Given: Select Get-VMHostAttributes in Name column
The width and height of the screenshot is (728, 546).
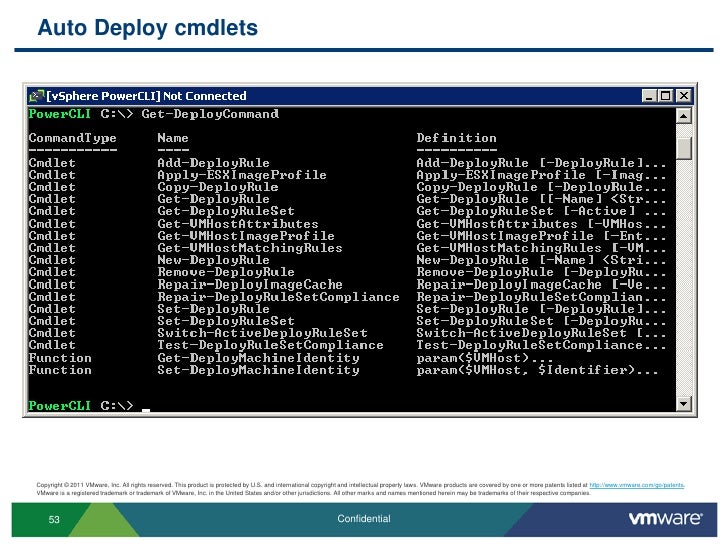Looking at the screenshot, I should coord(238,224).
